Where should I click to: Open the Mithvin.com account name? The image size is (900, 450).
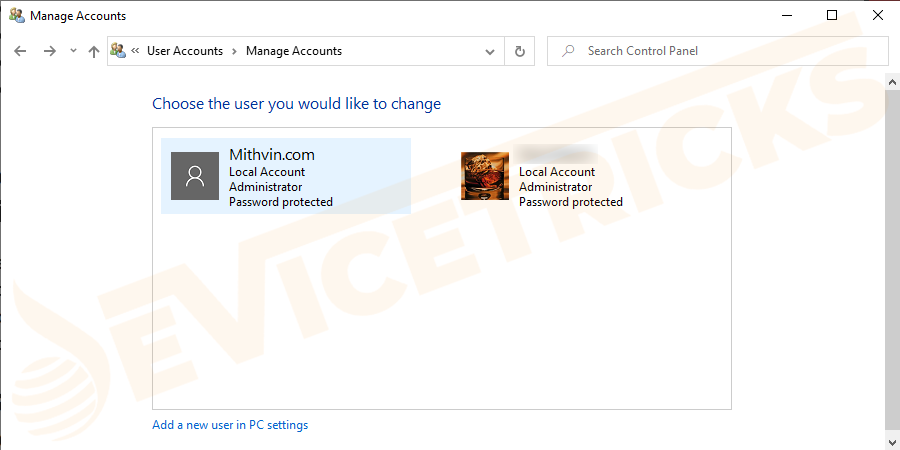272,155
